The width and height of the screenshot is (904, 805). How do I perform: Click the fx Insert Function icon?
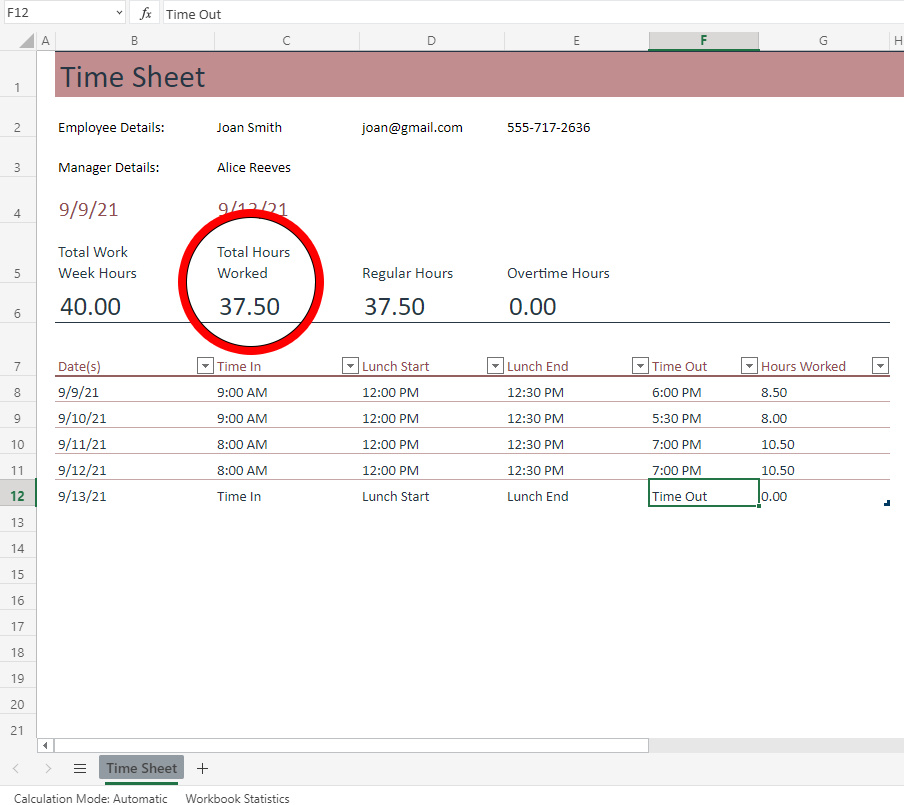point(145,13)
